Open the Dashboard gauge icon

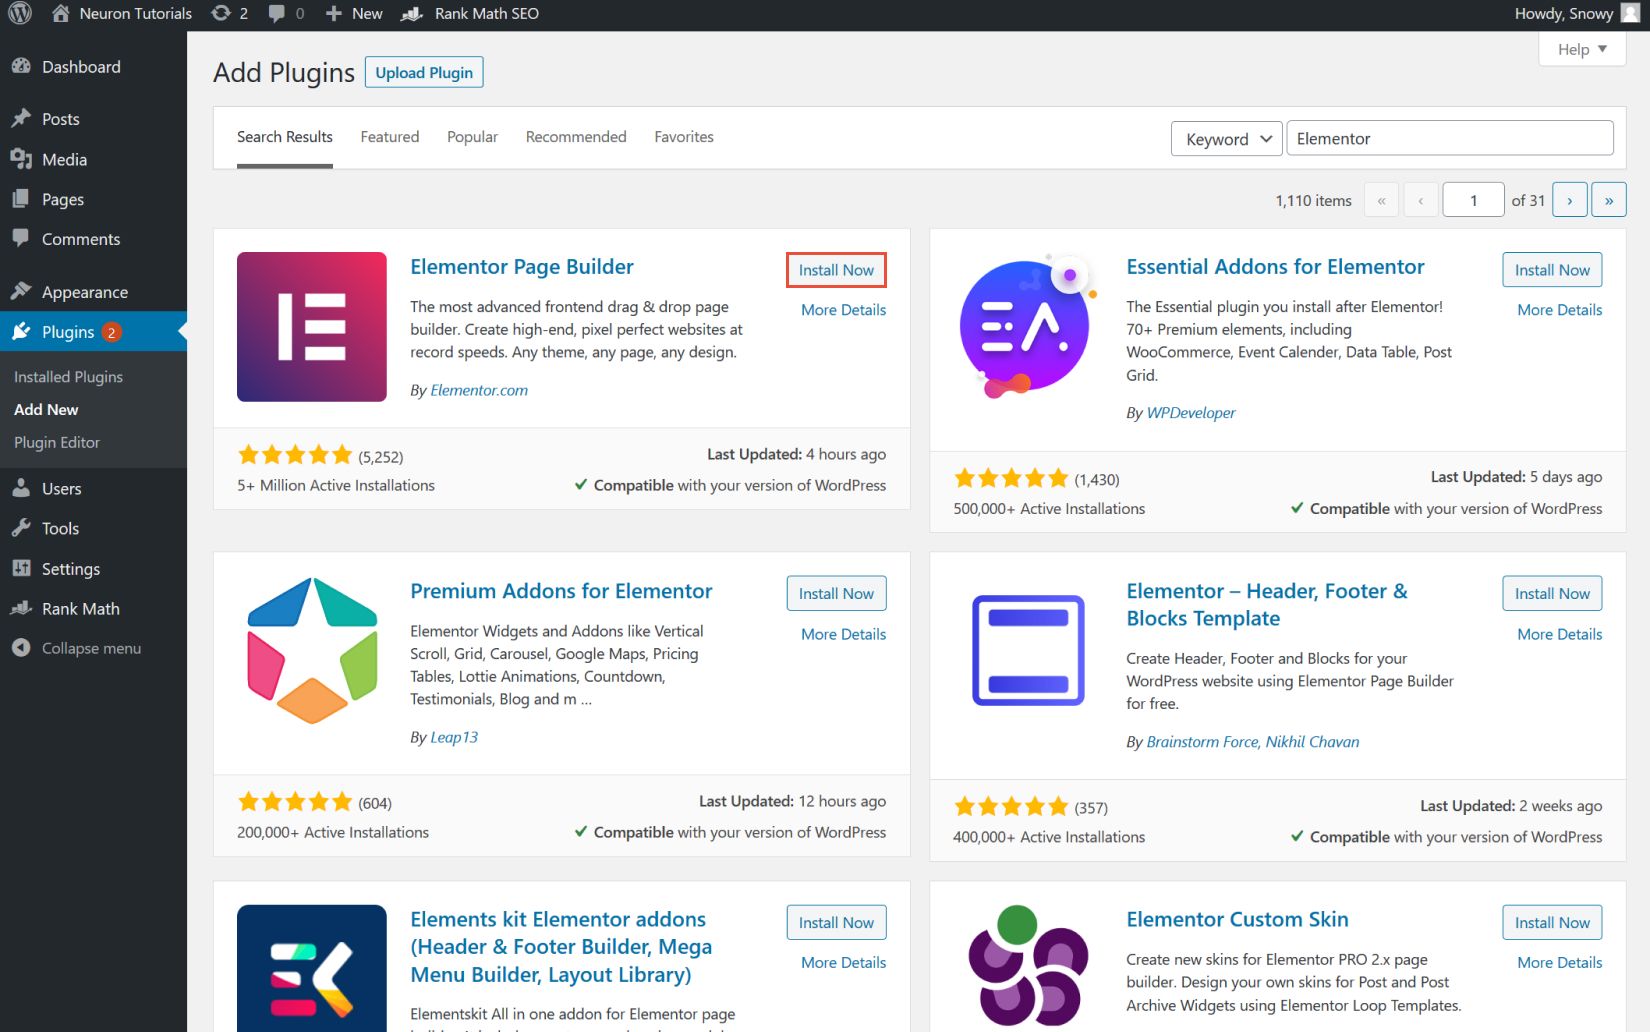[x=22, y=66]
